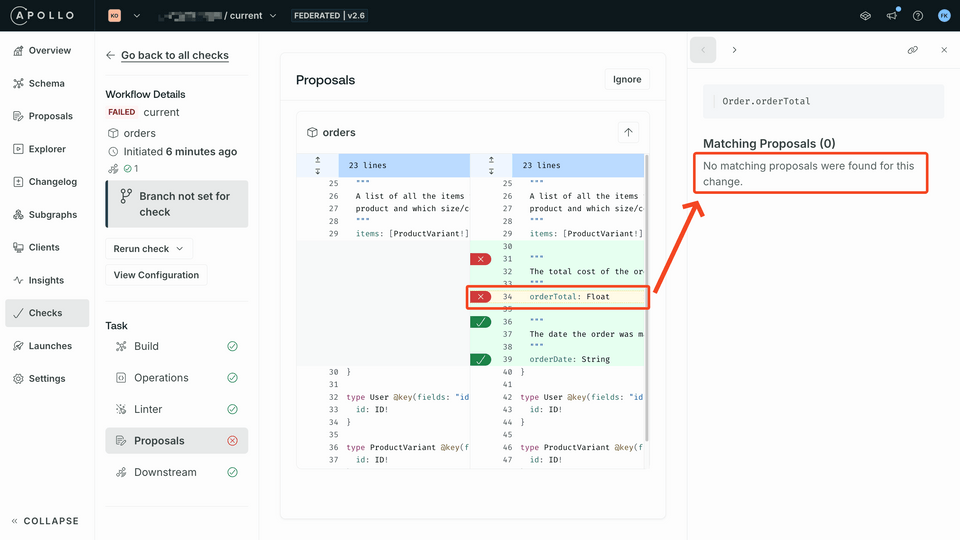Open the Launches page
This screenshot has height=540, width=960.
coord(47,346)
